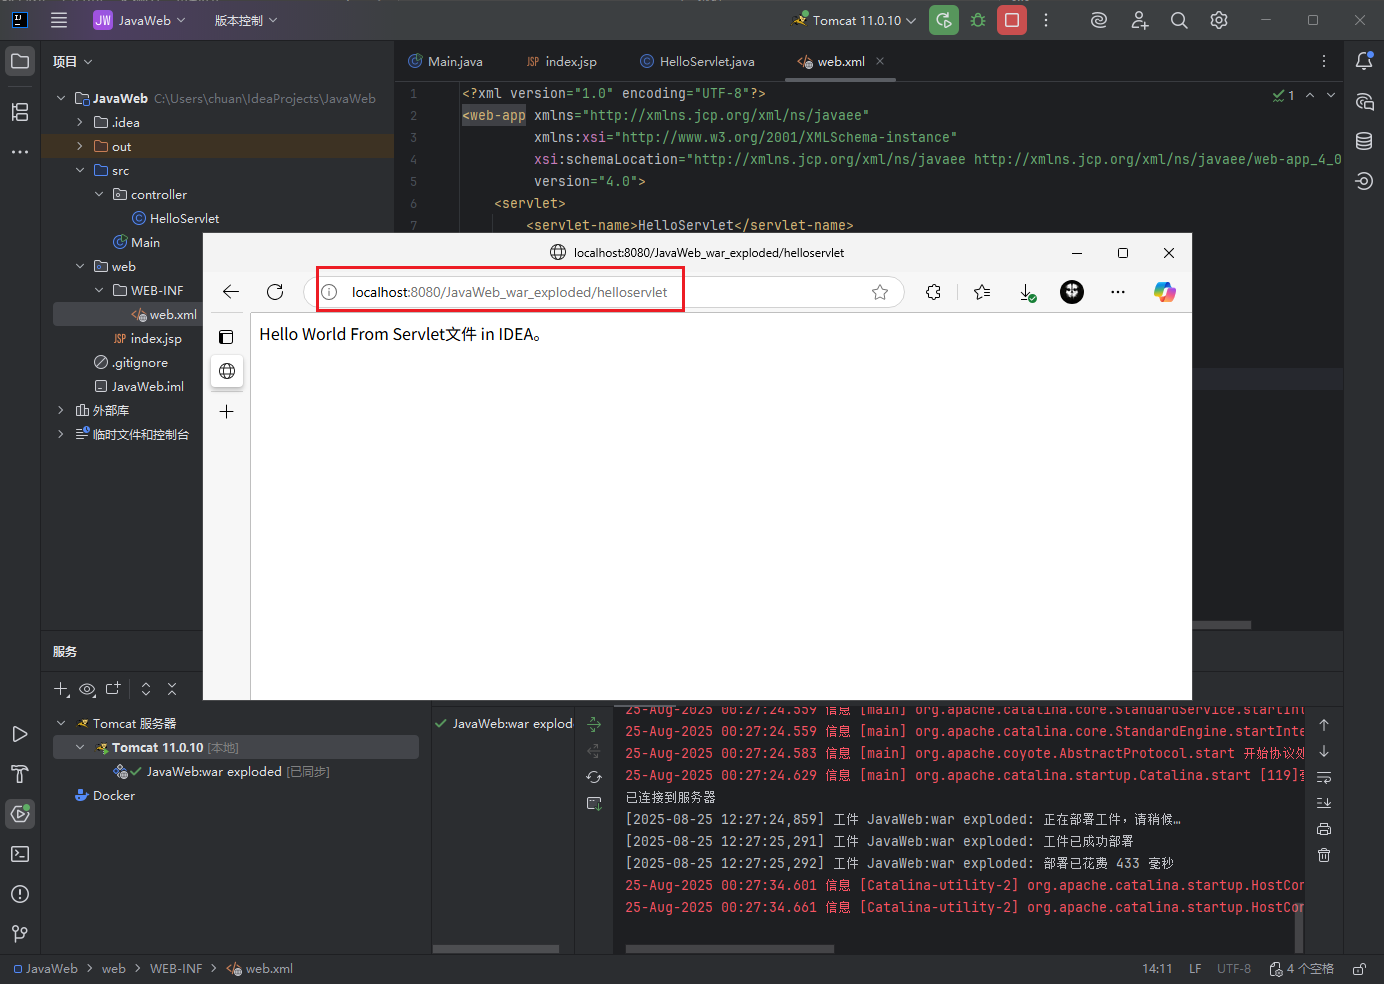1384x984 pixels.
Task: Open the AI assistant swirl icon
Action: pyautogui.click(x=1099, y=20)
